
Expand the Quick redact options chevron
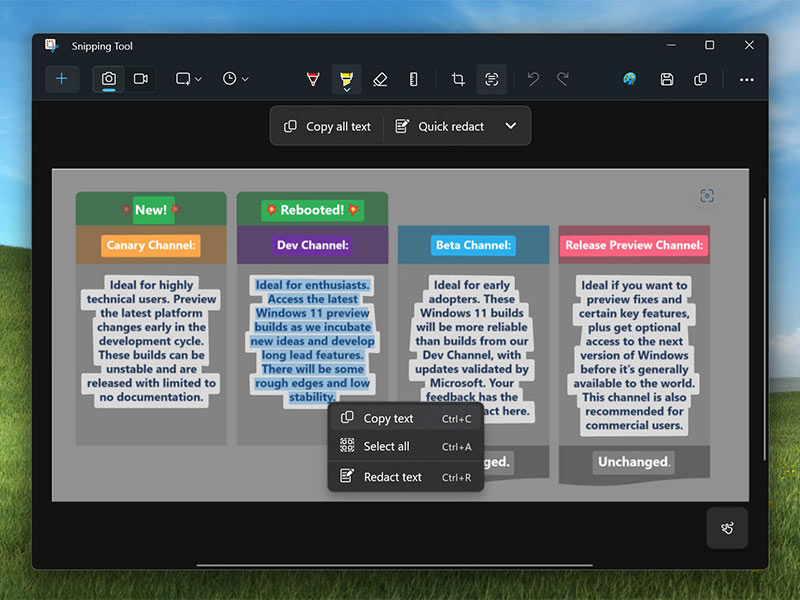pos(511,126)
